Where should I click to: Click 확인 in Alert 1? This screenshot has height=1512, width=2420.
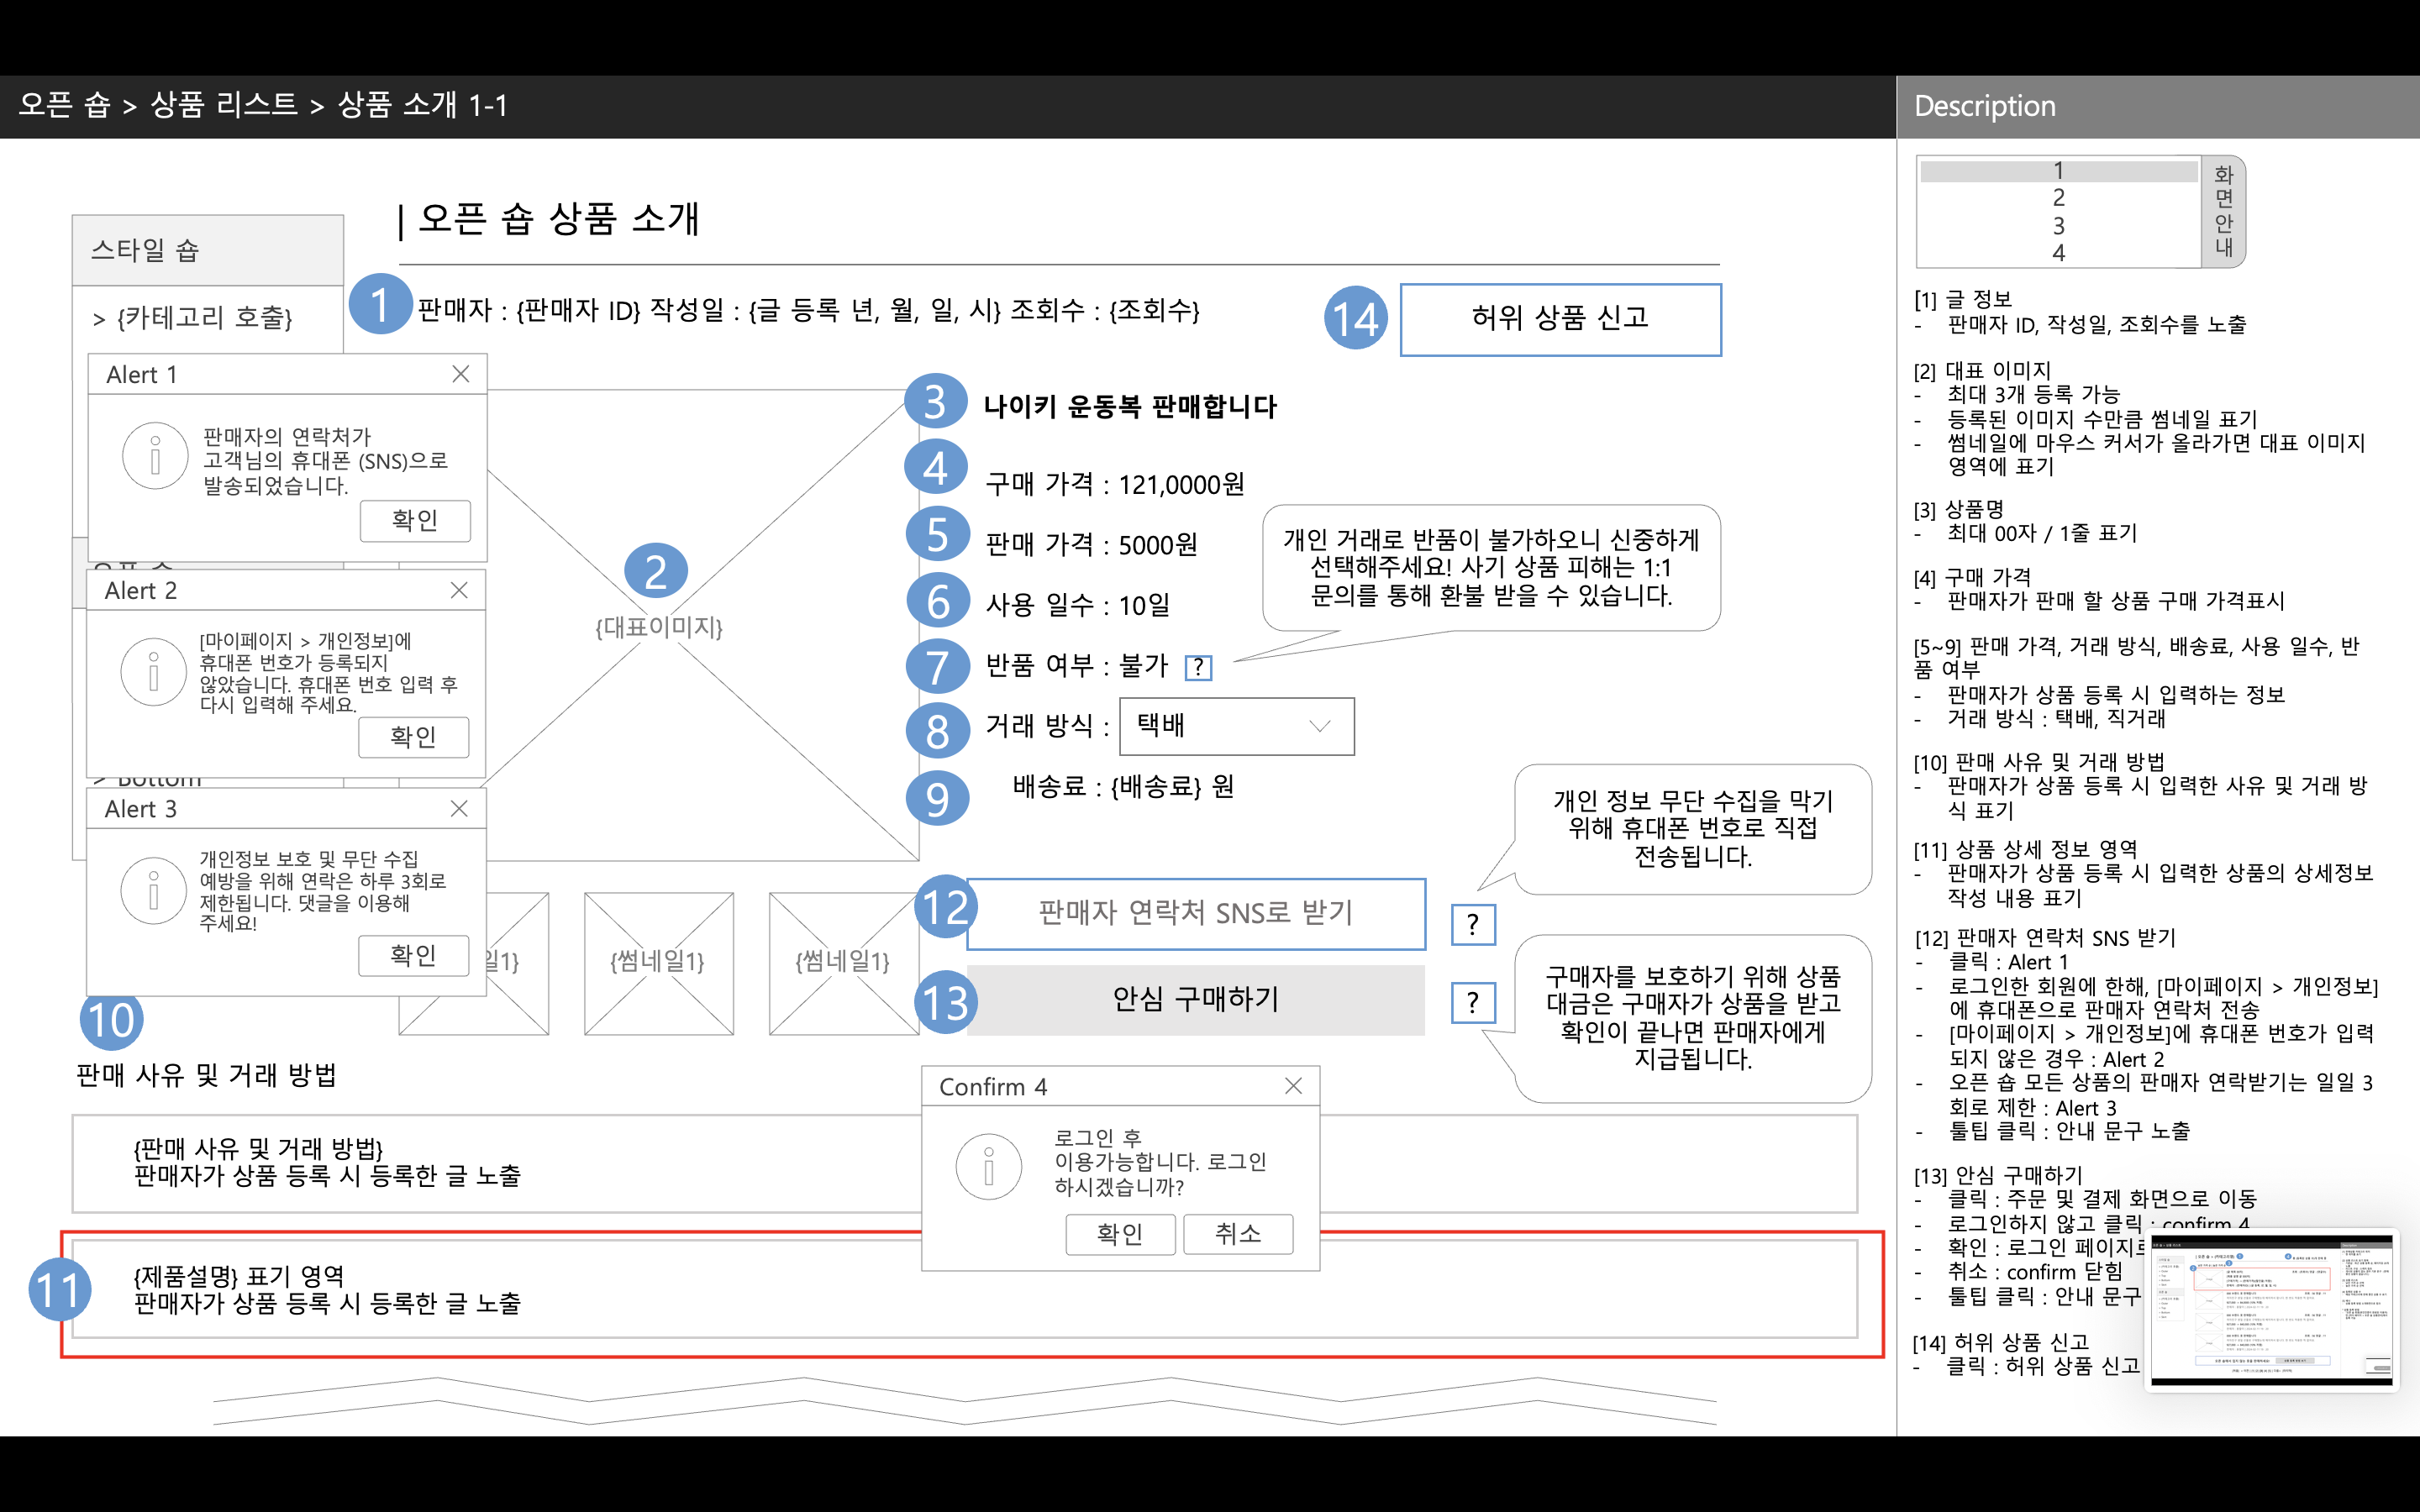415,521
